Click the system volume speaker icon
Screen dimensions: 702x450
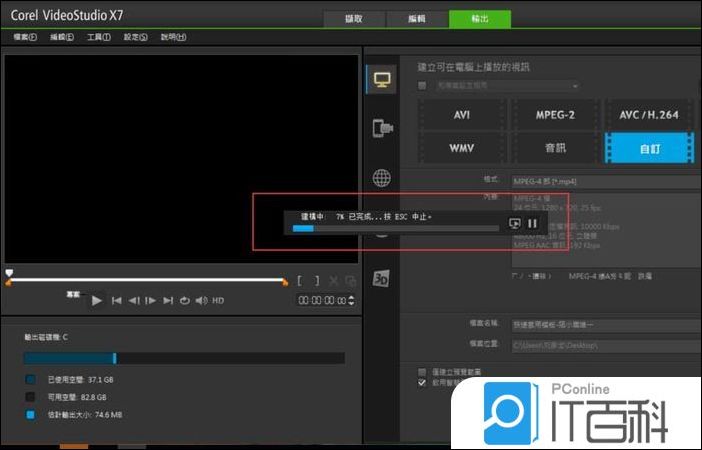pyautogui.click(x=201, y=300)
